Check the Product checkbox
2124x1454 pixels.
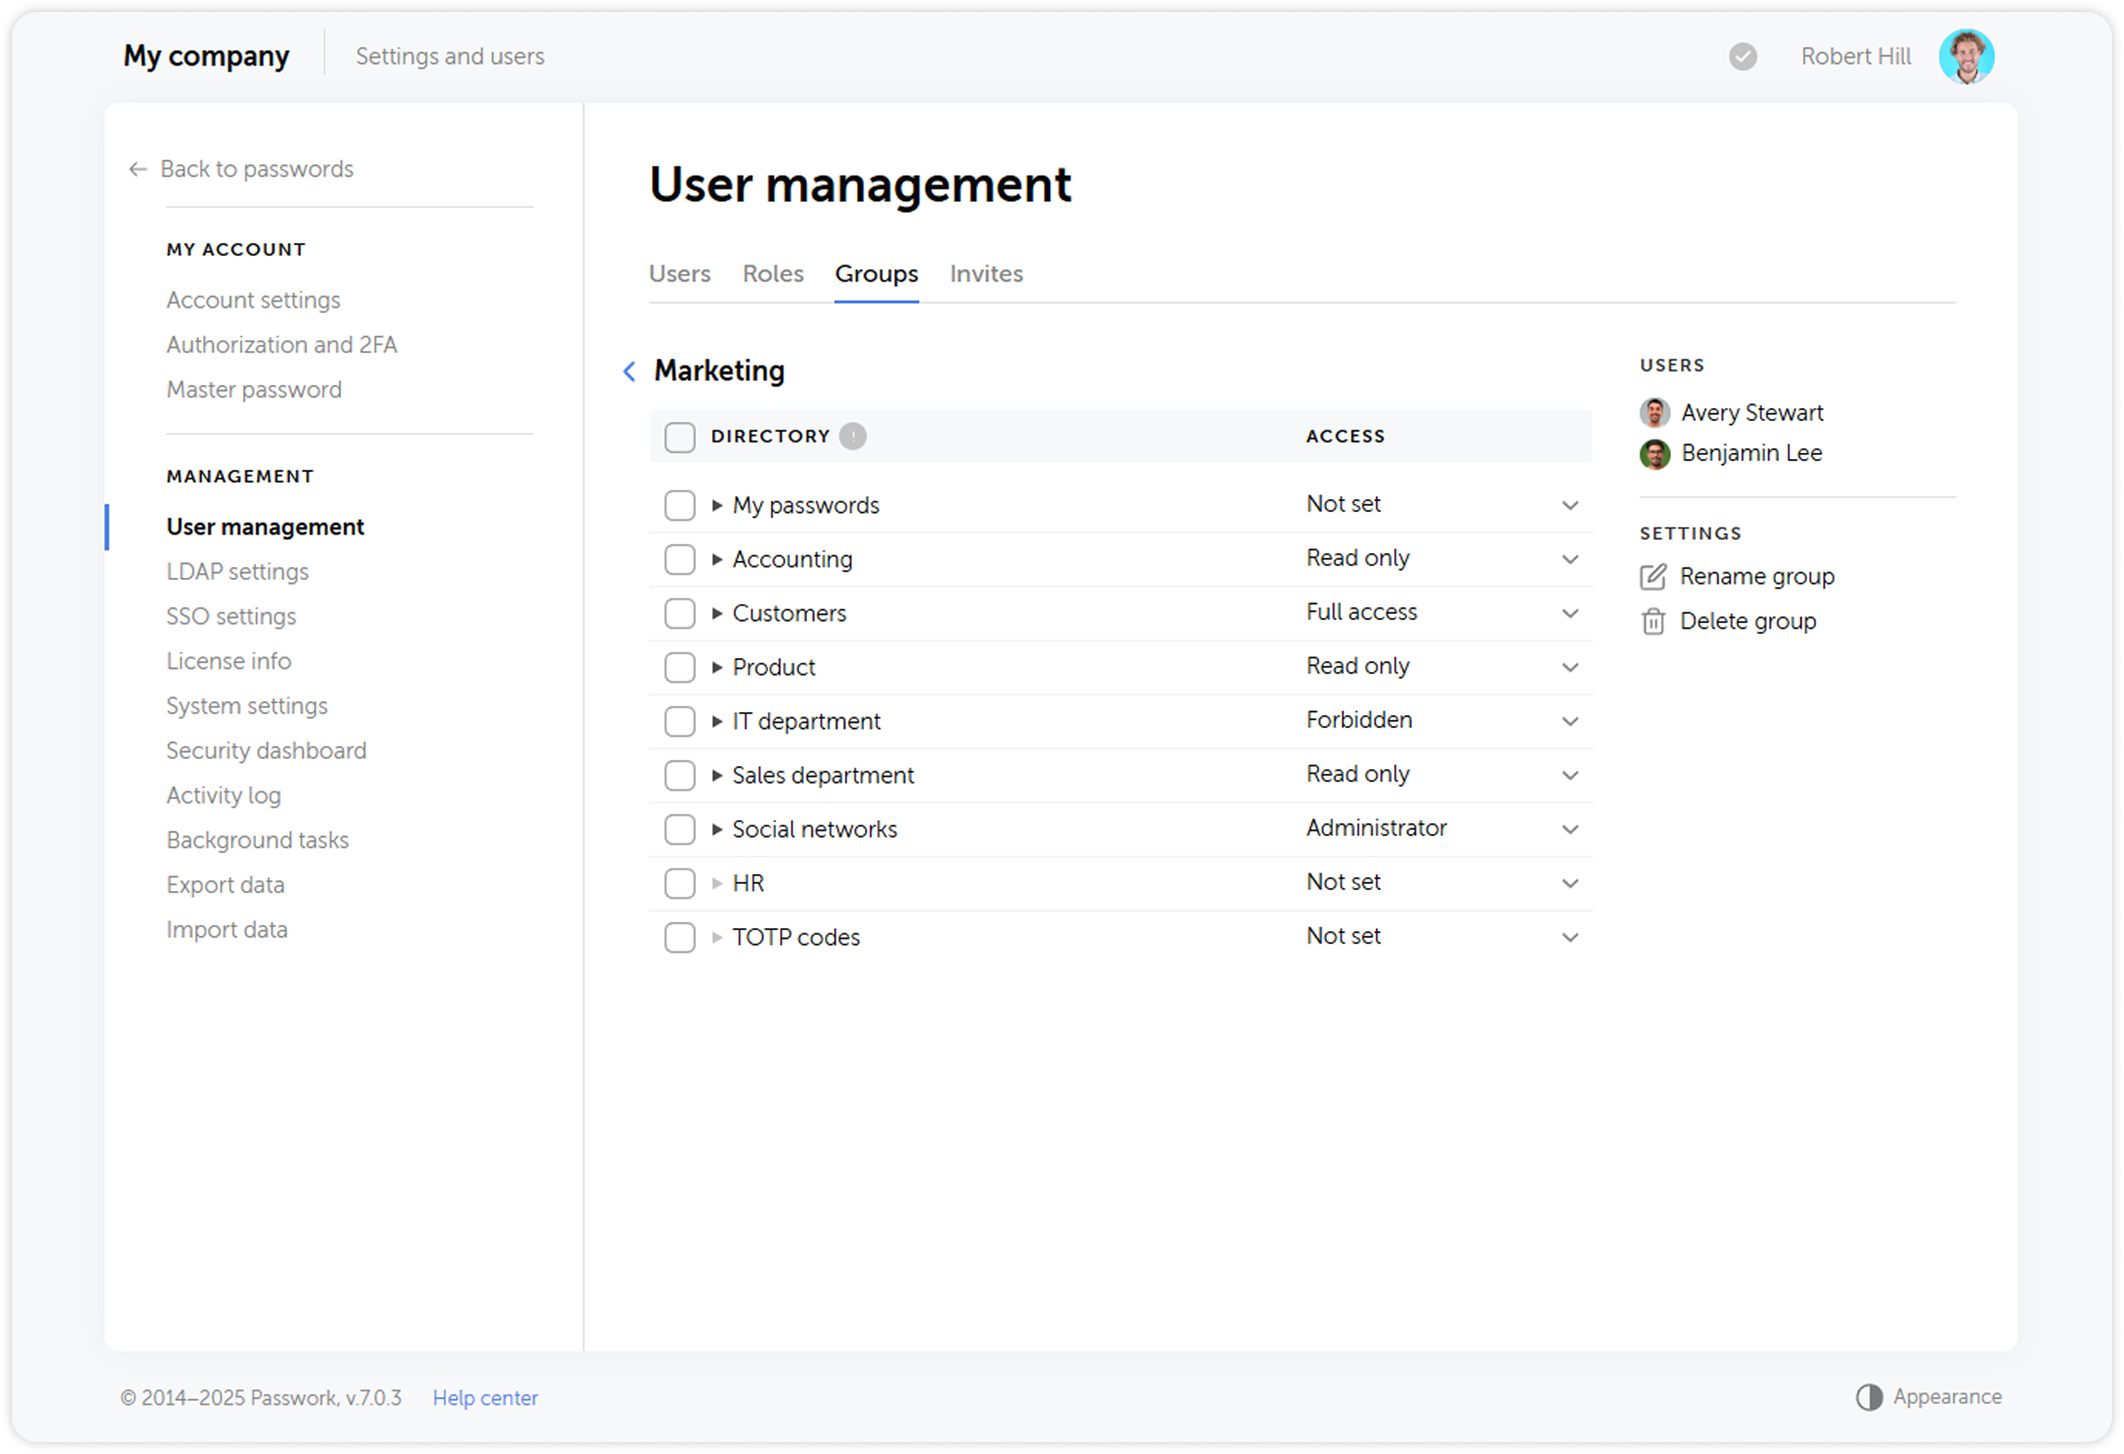(x=680, y=667)
